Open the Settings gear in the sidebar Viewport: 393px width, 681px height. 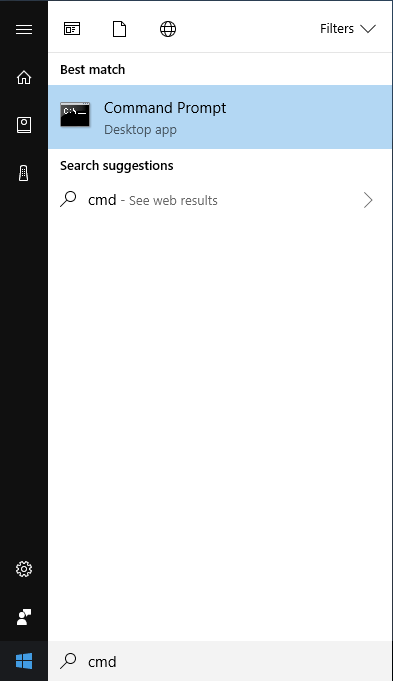click(x=24, y=569)
